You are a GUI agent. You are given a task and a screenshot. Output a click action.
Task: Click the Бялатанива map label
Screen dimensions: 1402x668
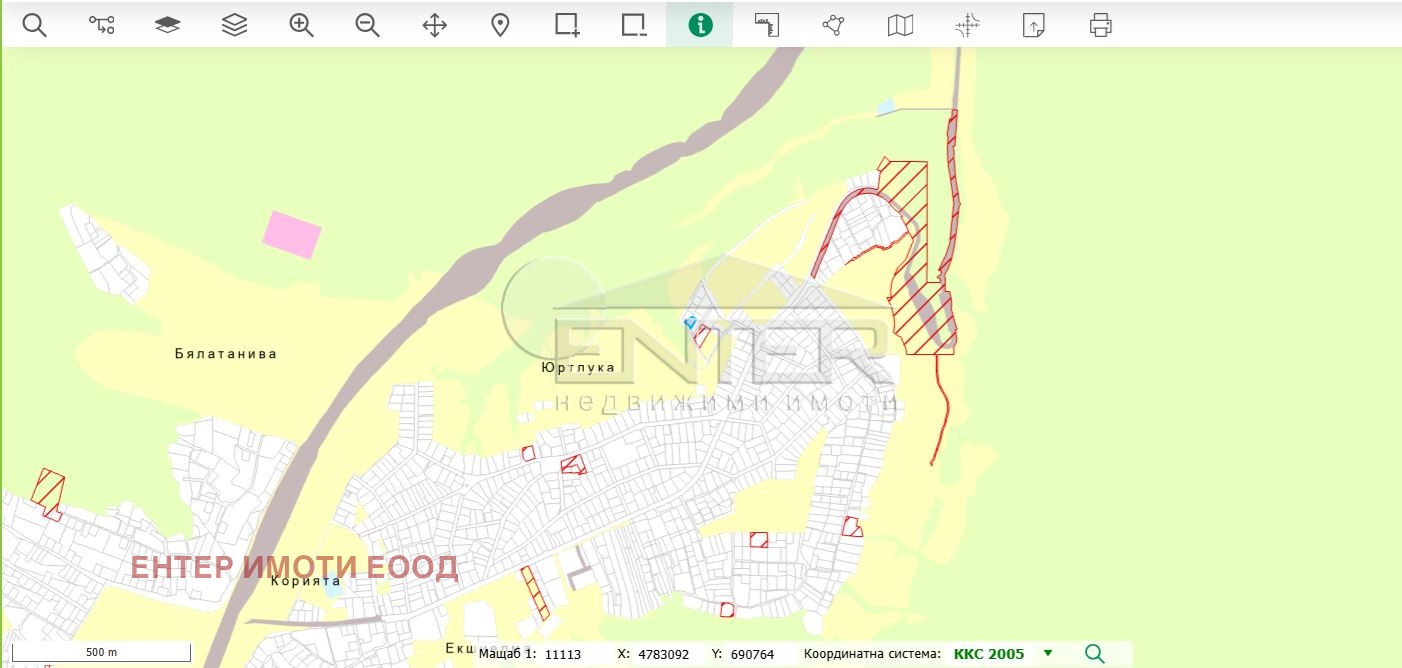pos(225,354)
